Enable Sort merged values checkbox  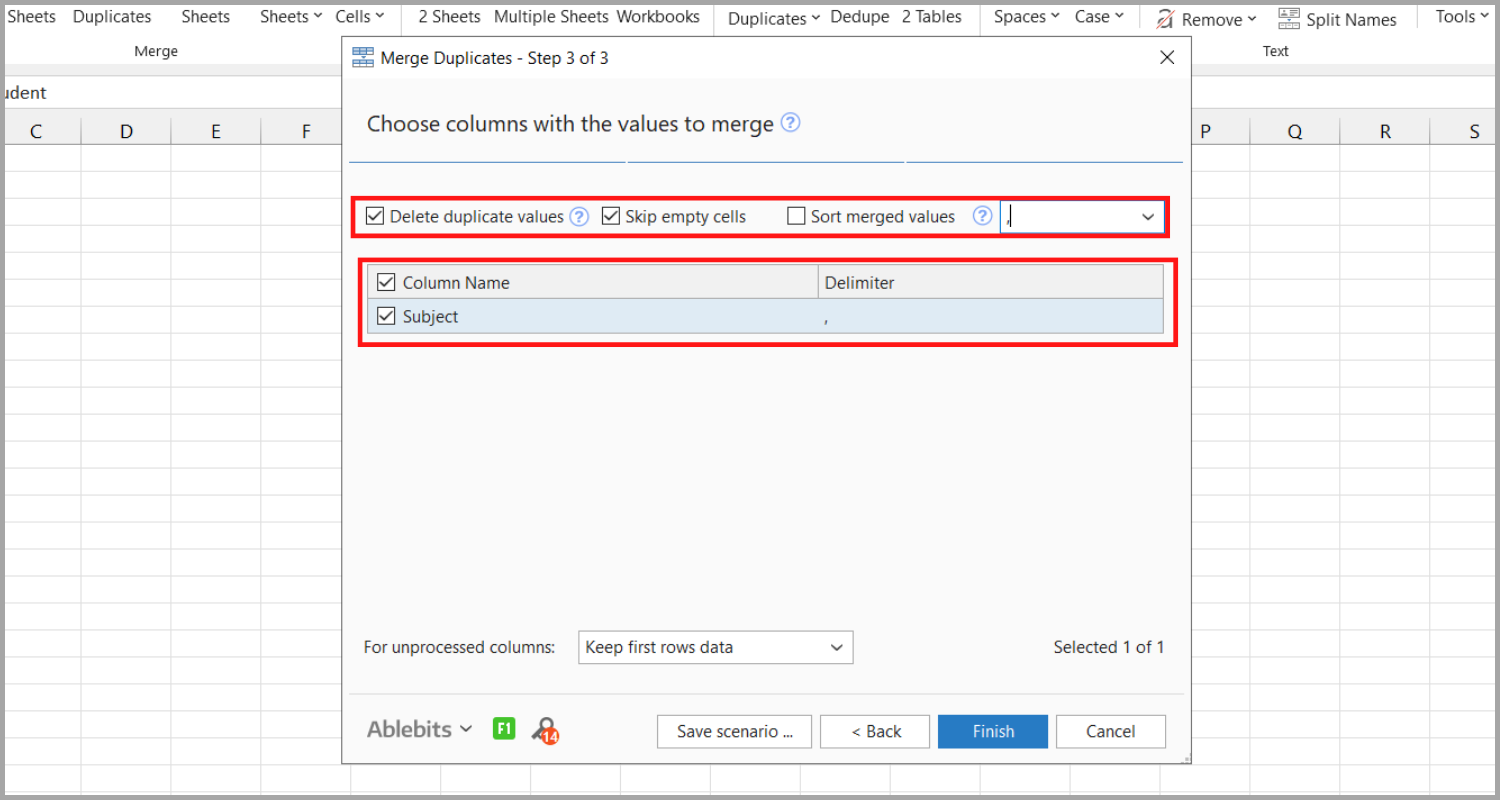[796, 216]
